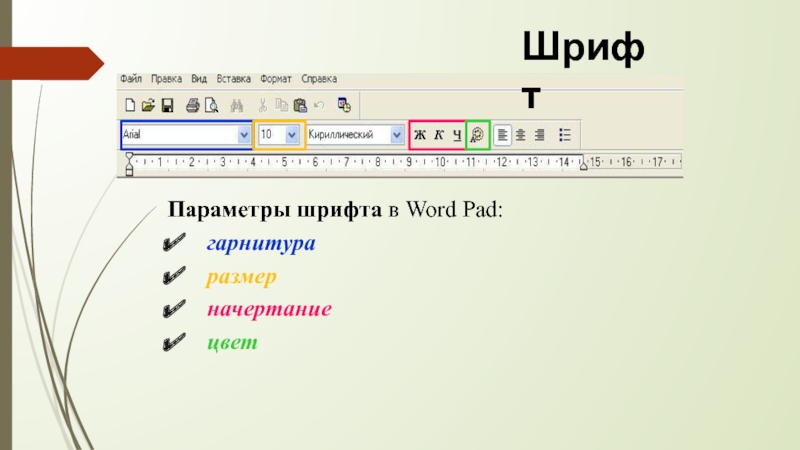This screenshot has width=800, height=450.
Task: Toggle underline formatting (Ч)
Action: pos(456,134)
